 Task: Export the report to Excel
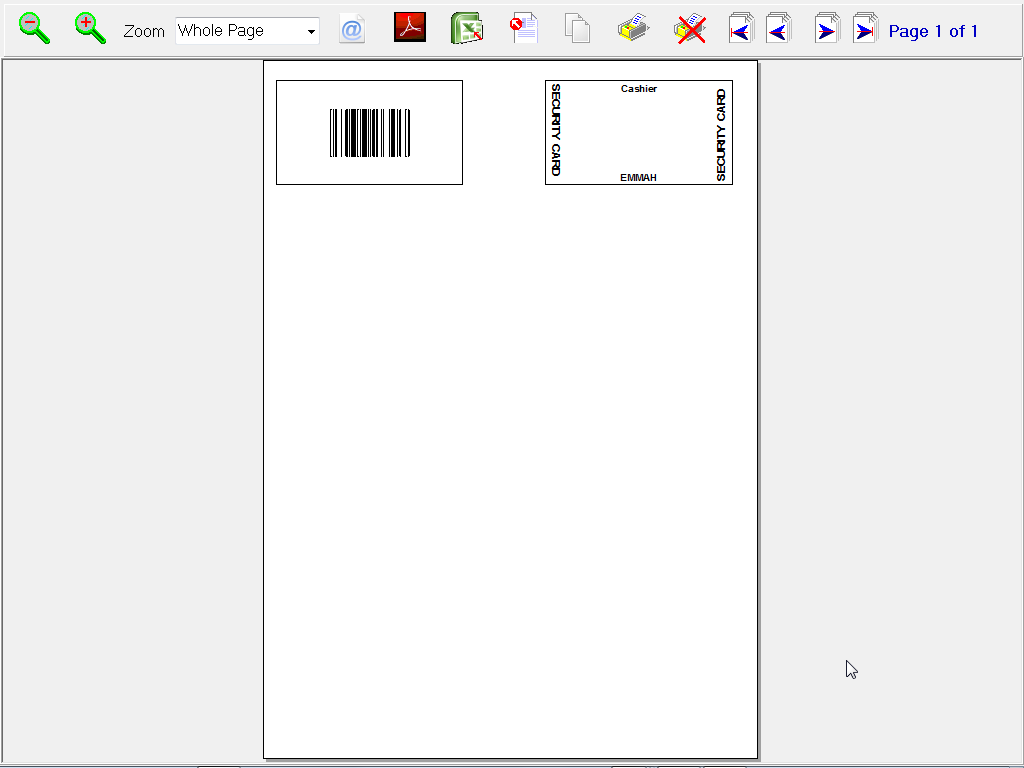467,29
